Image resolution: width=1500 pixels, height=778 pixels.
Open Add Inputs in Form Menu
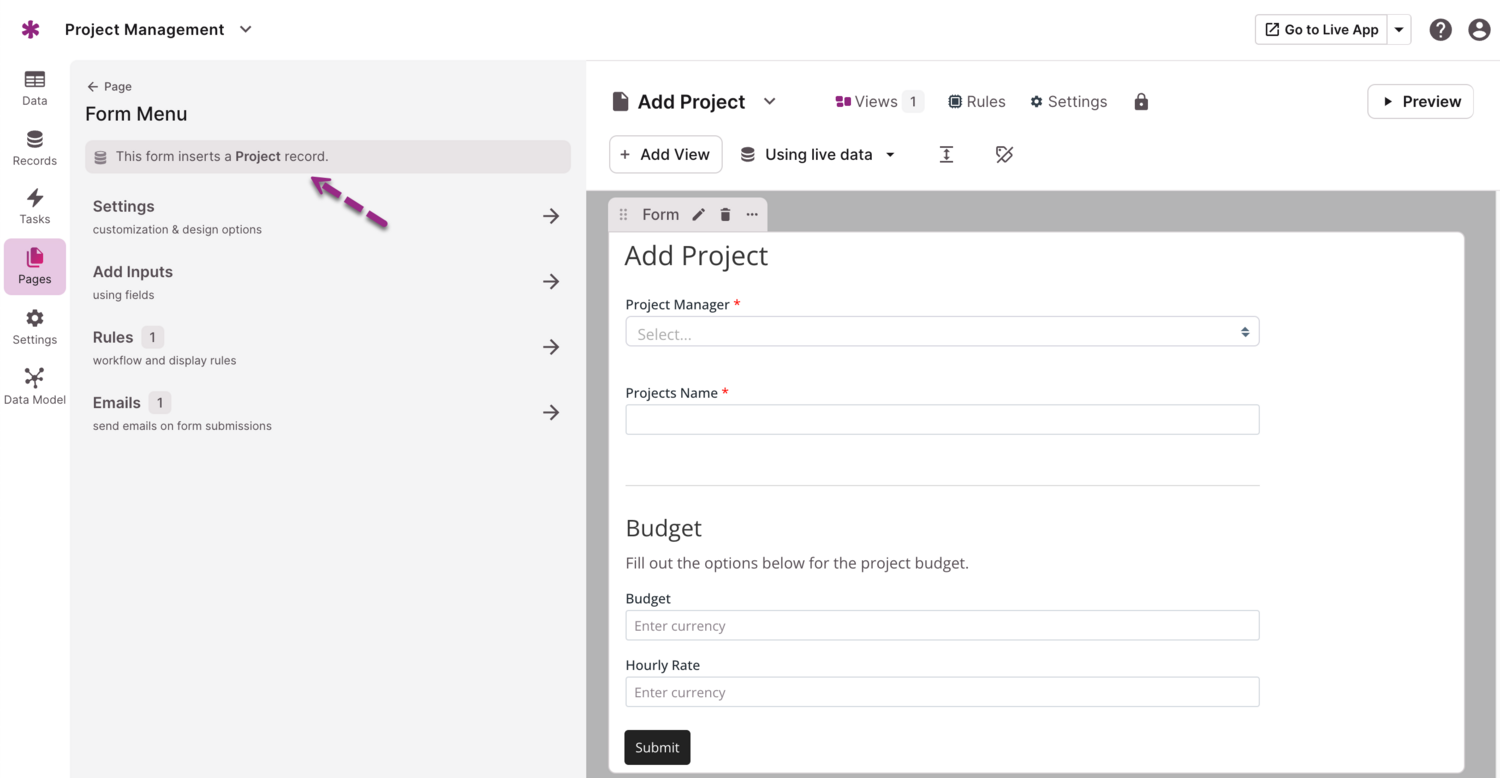(326, 282)
